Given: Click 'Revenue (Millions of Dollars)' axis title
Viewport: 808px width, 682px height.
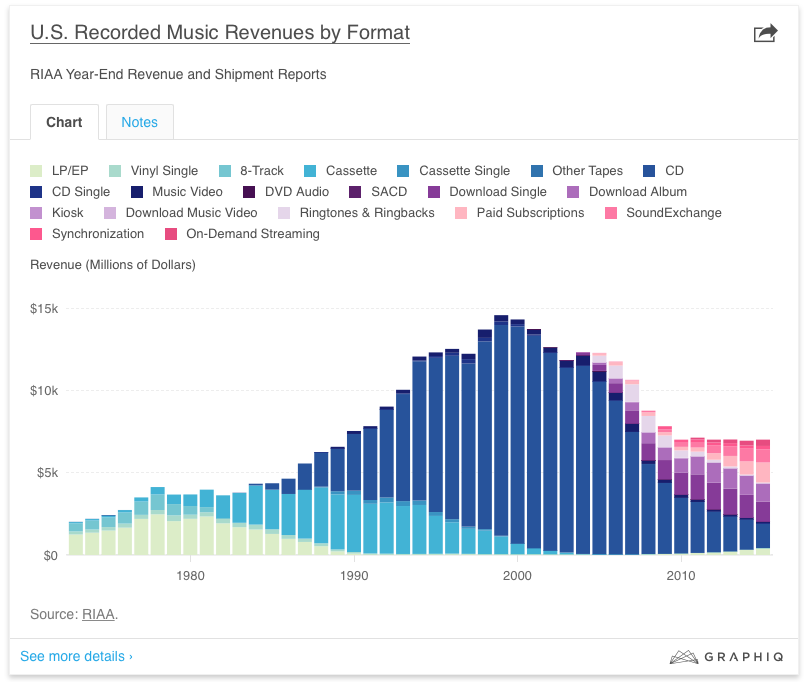Looking at the screenshot, I should pyautogui.click(x=113, y=264).
